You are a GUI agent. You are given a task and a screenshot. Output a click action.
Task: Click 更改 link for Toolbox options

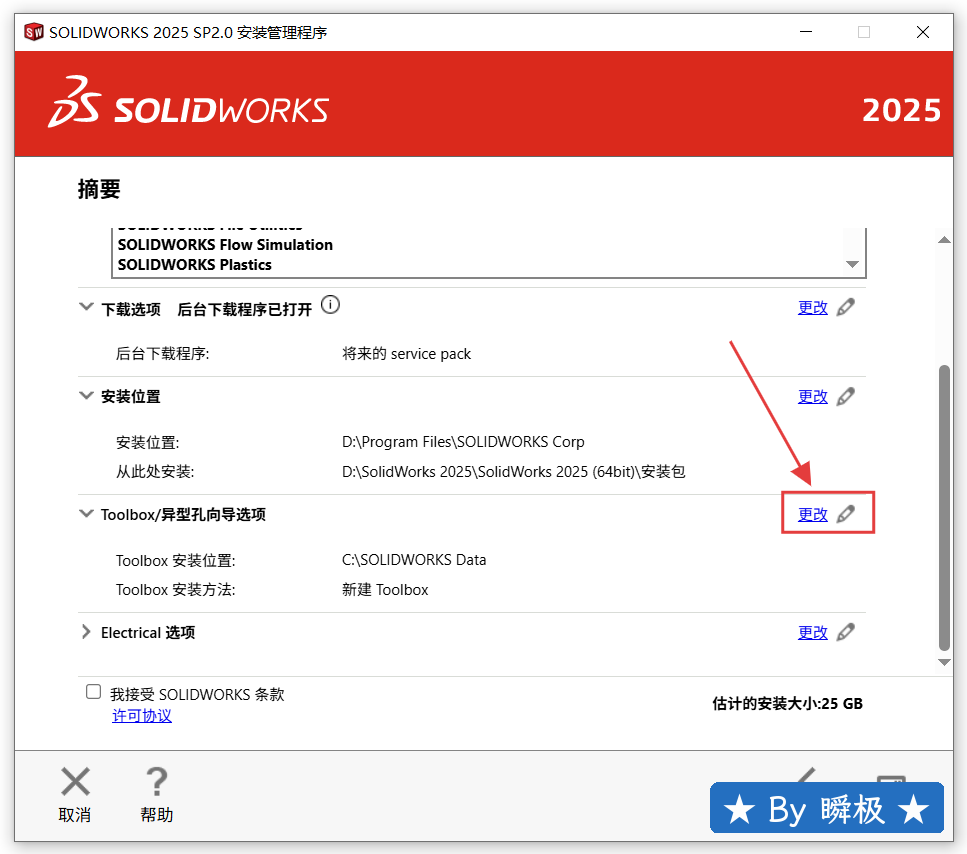pyautogui.click(x=812, y=514)
